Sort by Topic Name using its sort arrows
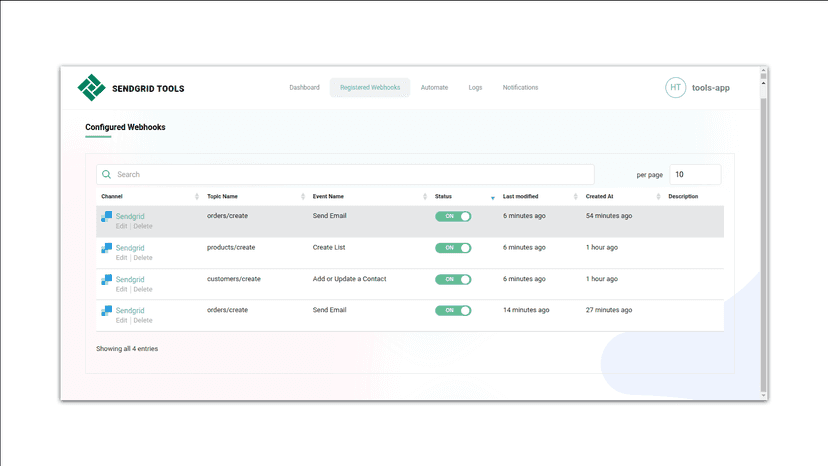Viewport: 828px width, 466px height. (x=303, y=197)
